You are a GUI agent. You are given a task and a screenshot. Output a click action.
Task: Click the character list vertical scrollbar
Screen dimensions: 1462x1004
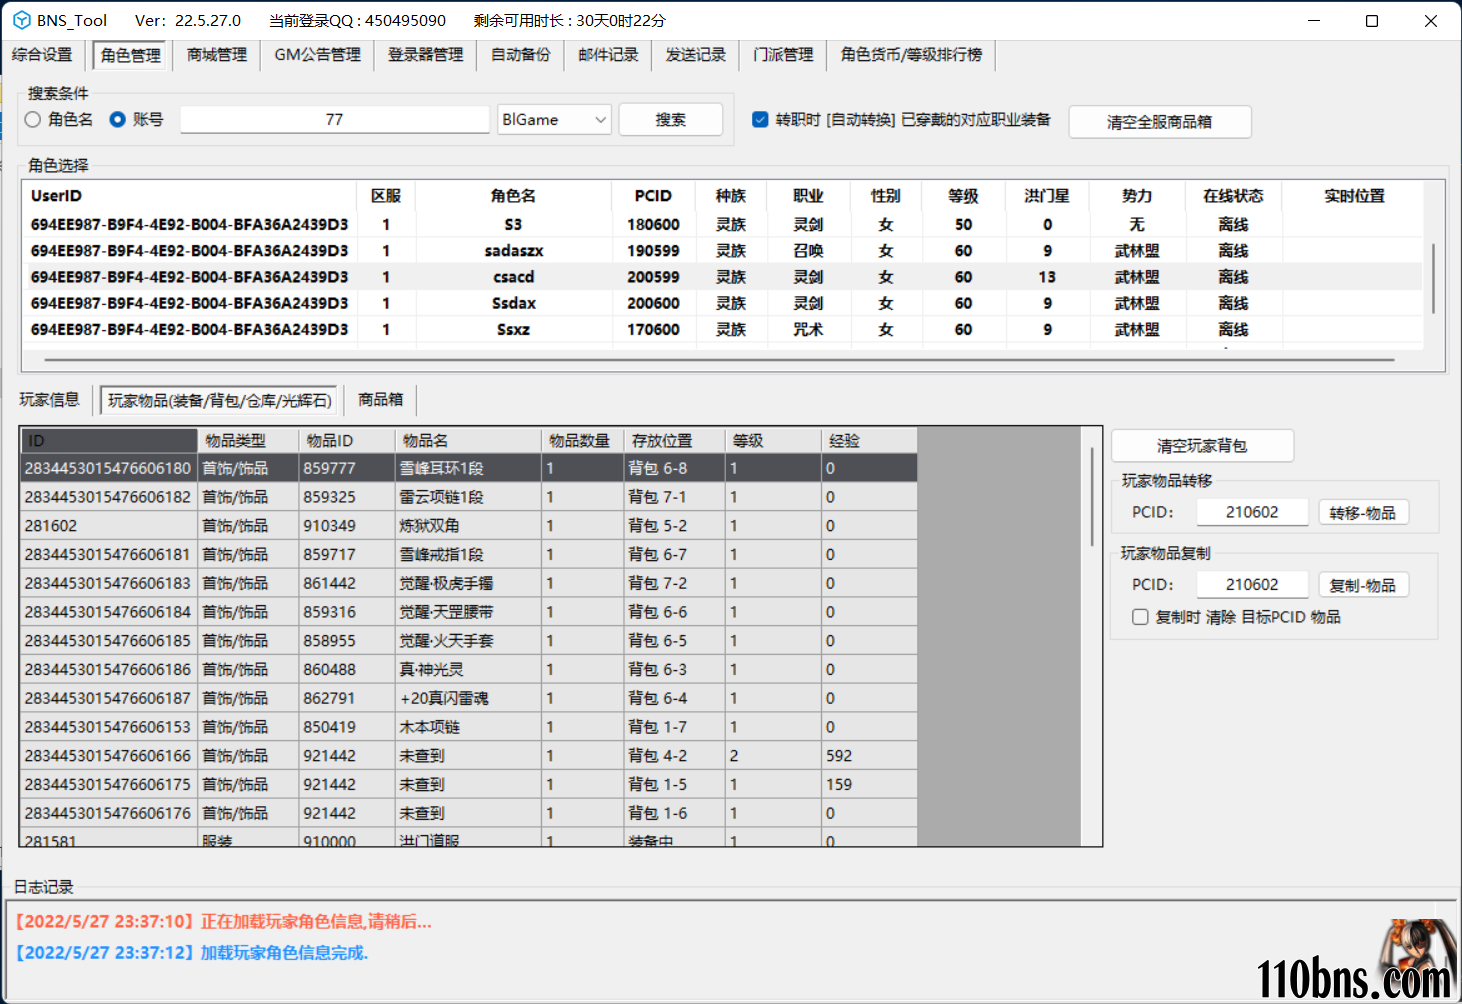point(1433,279)
